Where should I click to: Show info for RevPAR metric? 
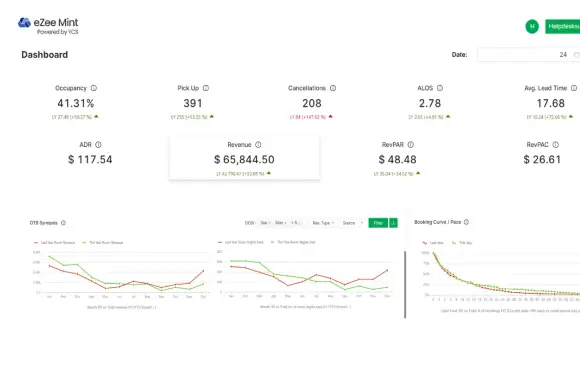click(411, 145)
